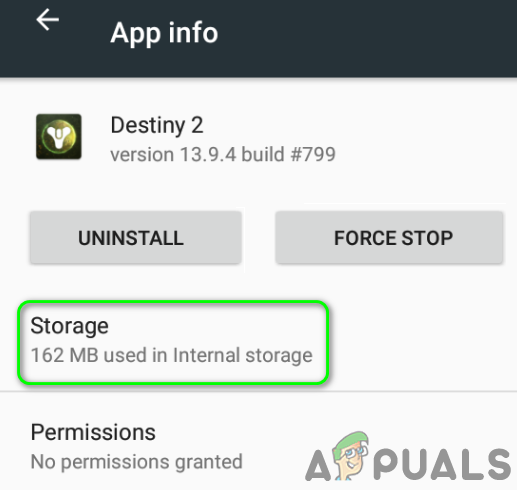Image resolution: width=517 pixels, height=490 pixels.
Task: Tap the 162 MB used in Internal storage text
Action: click(x=172, y=355)
